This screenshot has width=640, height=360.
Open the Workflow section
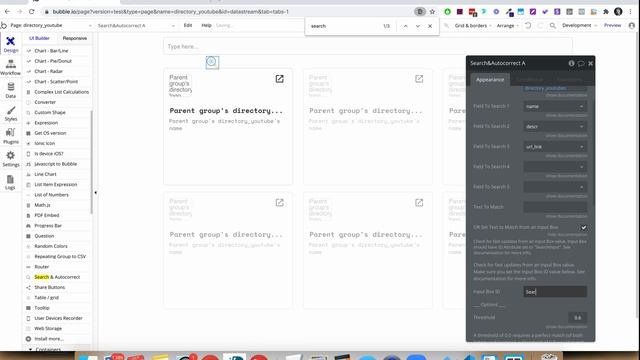[x=11, y=67]
